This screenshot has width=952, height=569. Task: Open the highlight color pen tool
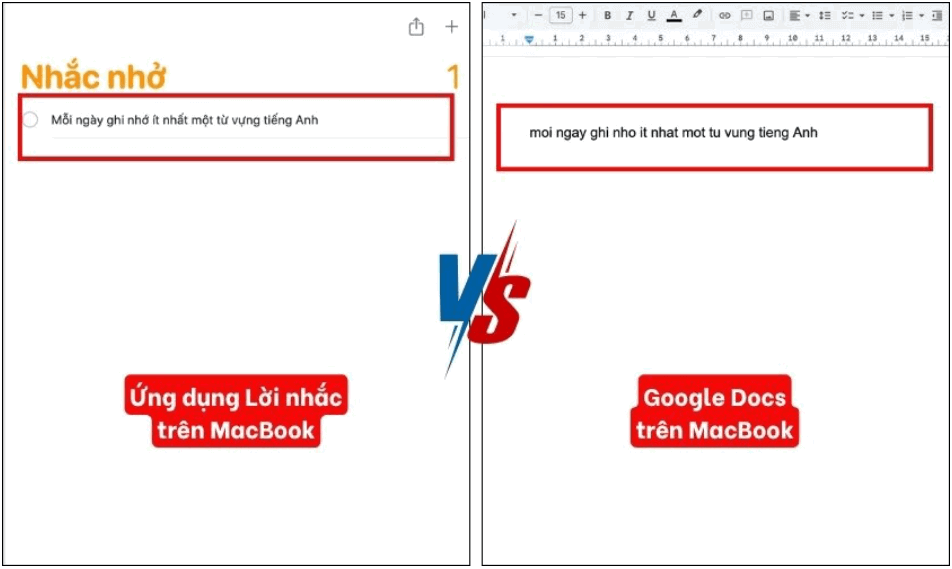pyautogui.click(x=697, y=15)
